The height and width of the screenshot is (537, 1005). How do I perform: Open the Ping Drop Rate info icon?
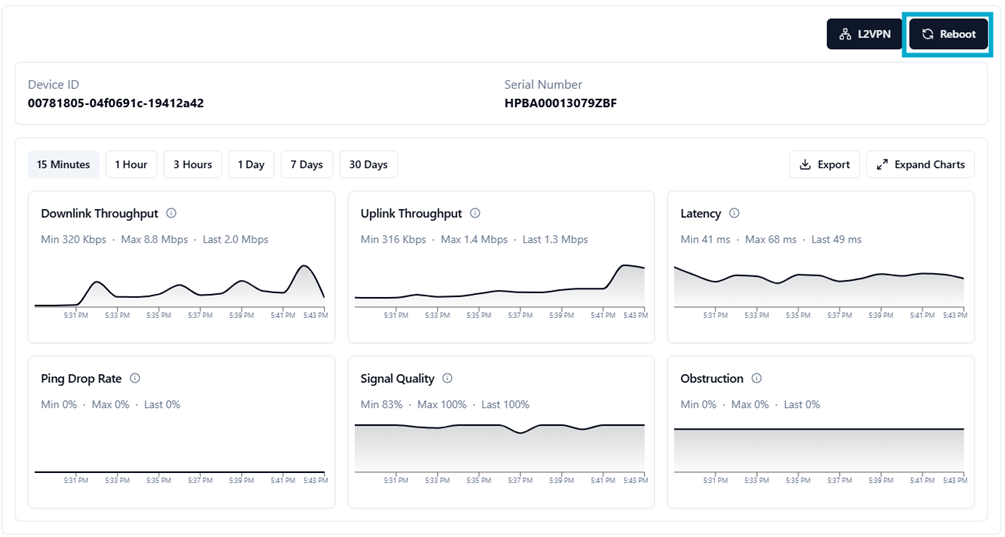pyautogui.click(x=135, y=378)
